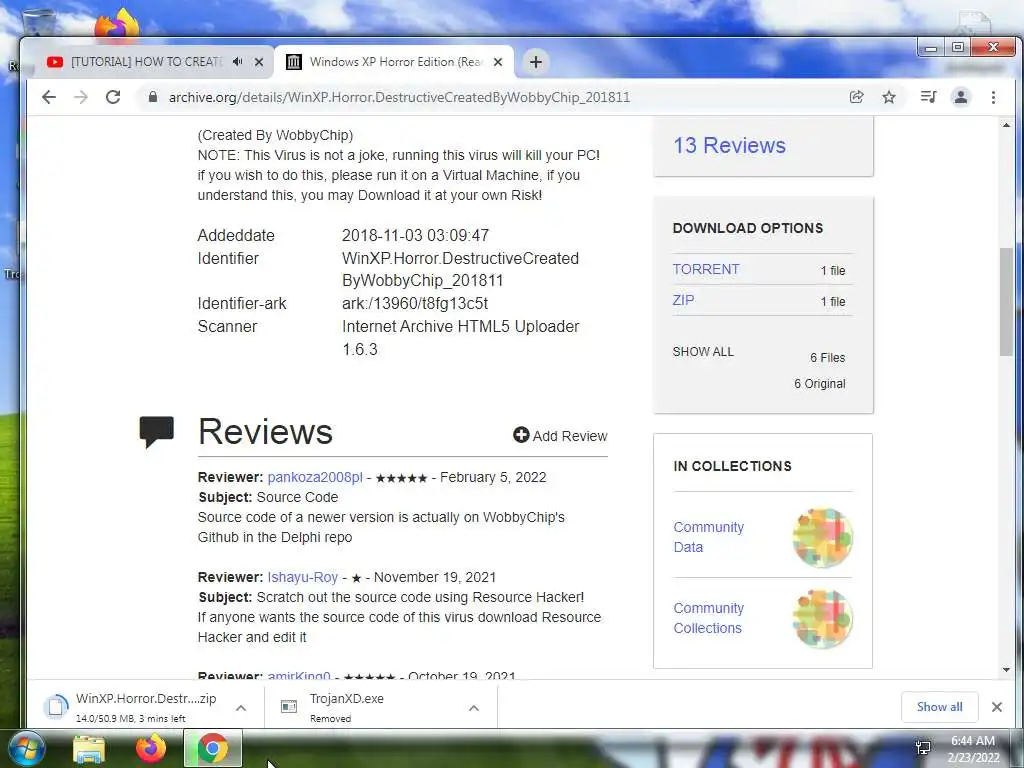Image resolution: width=1024 pixels, height=768 pixels.
Task: Go back with the browser back arrow
Action: click(49, 97)
